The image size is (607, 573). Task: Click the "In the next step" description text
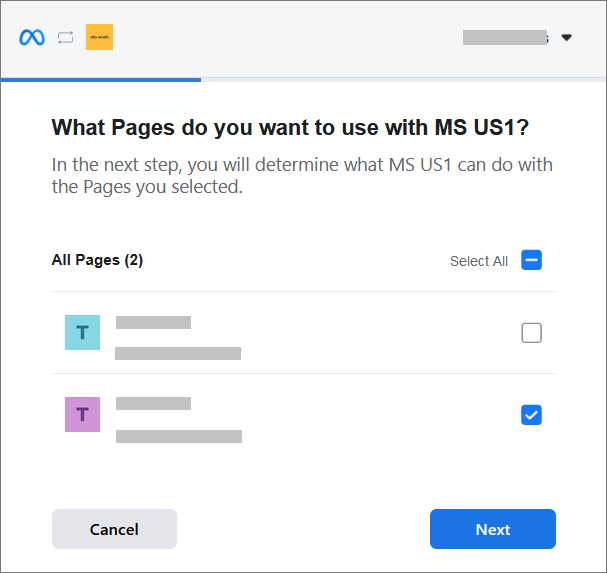pos(301,175)
